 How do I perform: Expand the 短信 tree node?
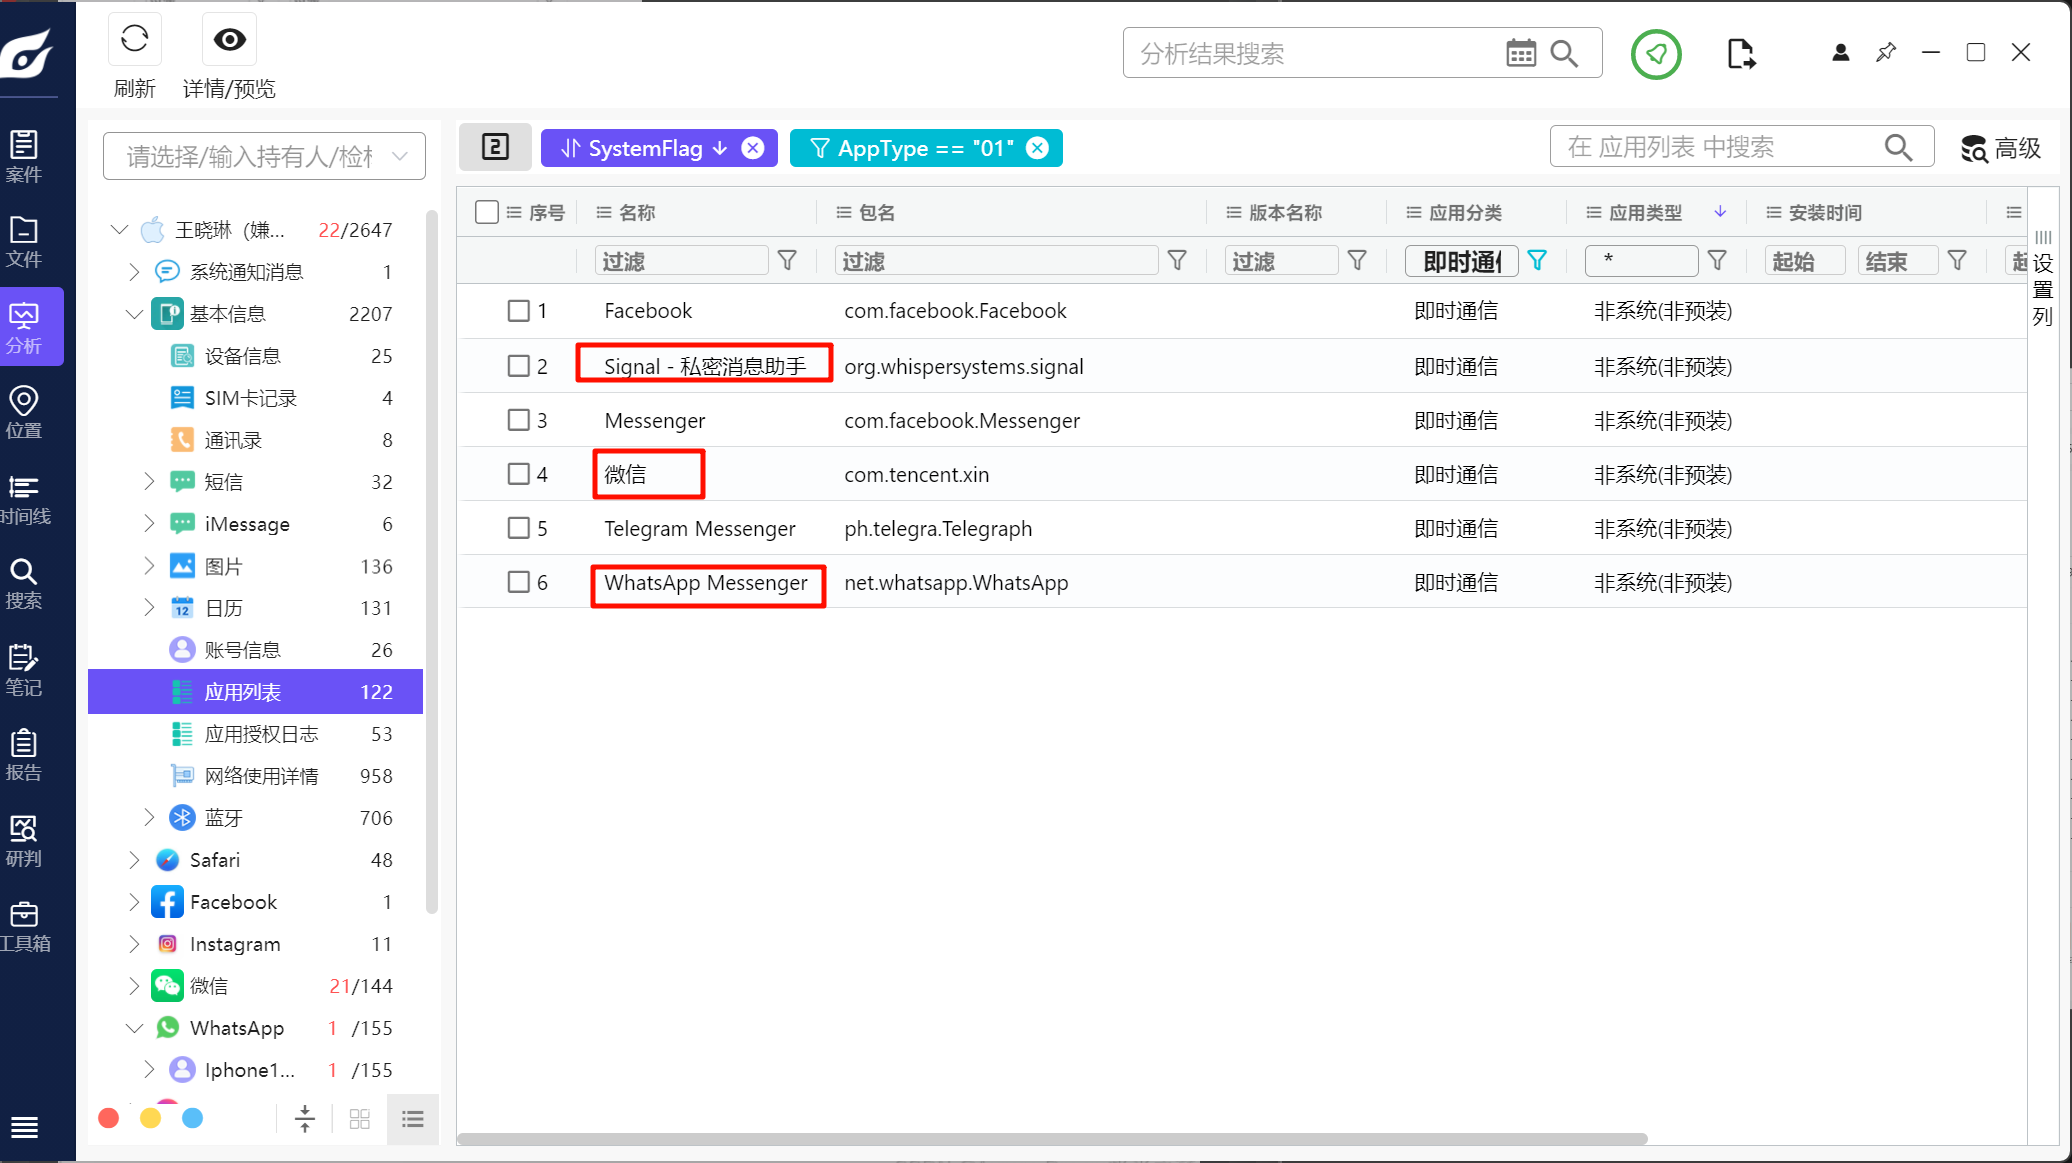point(149,482)
